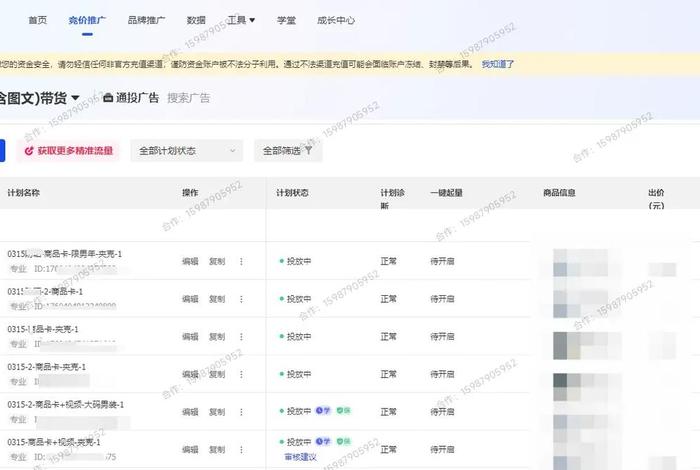Click 编辑 for 0315-商品卡+视频-夹克-1 plan
The width and height of the screenshot is (700, 470).
[190, 449]
